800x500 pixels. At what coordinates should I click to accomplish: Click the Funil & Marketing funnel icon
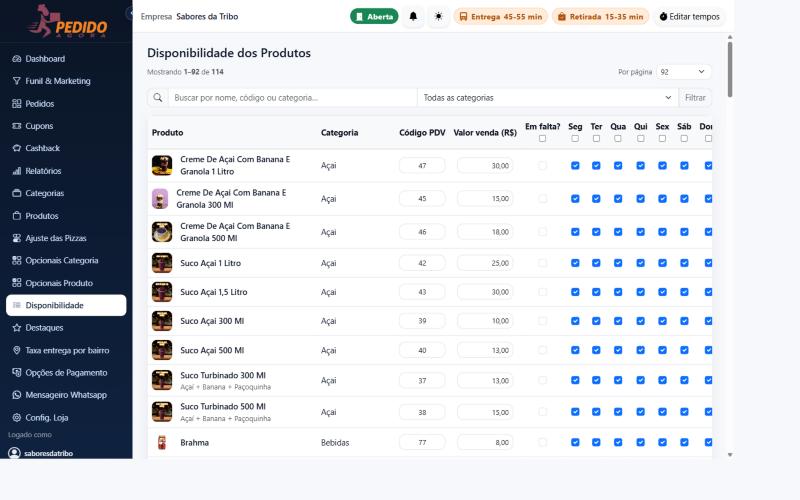point(16,81)
